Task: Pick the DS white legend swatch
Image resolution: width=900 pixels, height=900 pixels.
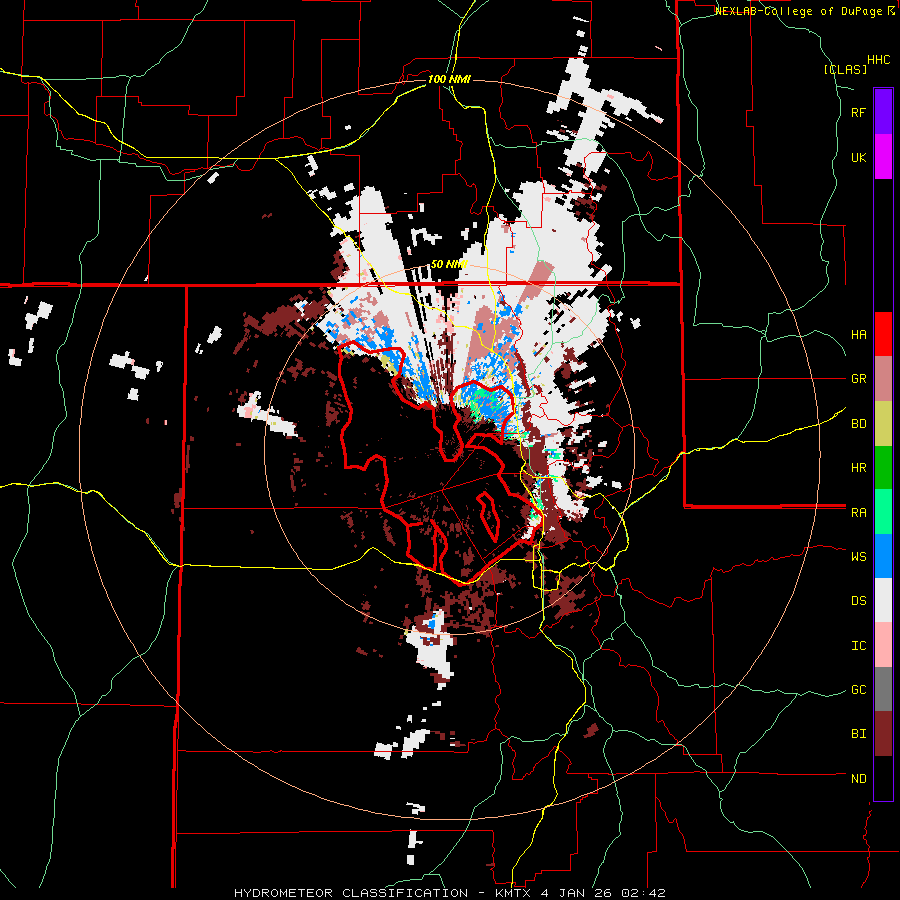Action: tap(883, 600)
